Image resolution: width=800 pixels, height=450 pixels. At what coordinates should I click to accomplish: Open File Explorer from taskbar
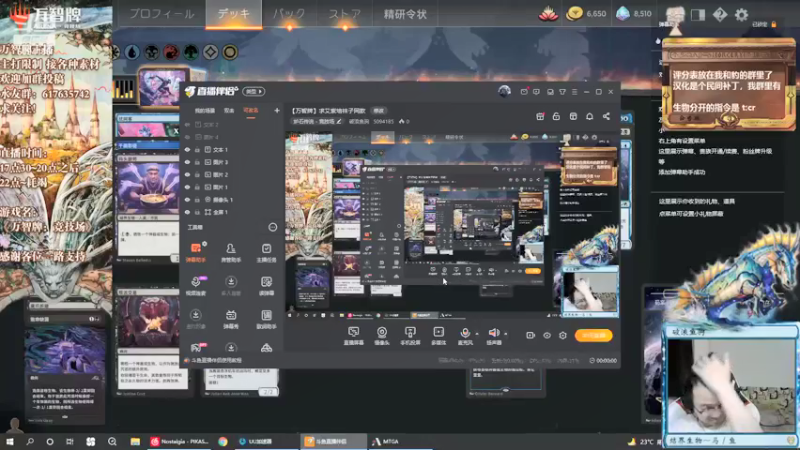[x=135, y=441]
